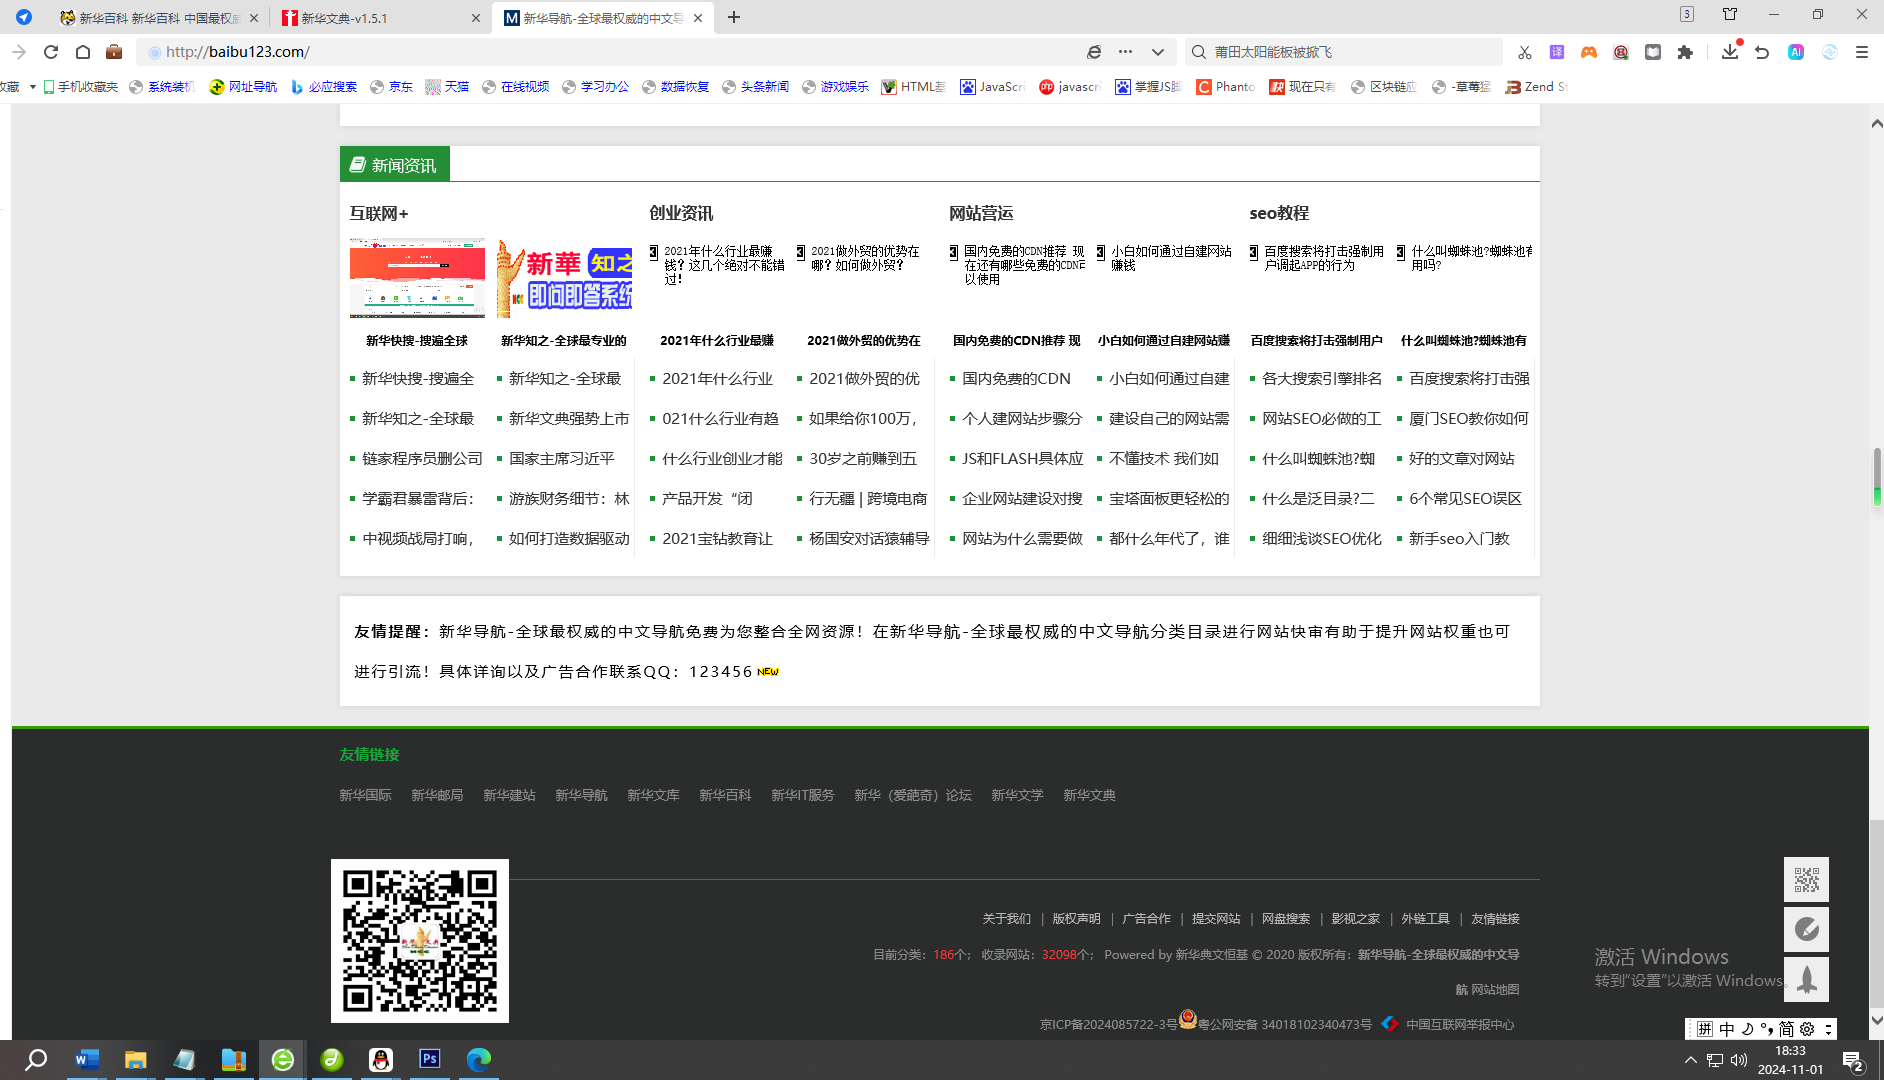The height and width of the screenshot is (1080, 1884).
Task: Open the extensions puzzle-piece icon
Action: tap(1685, 52)
